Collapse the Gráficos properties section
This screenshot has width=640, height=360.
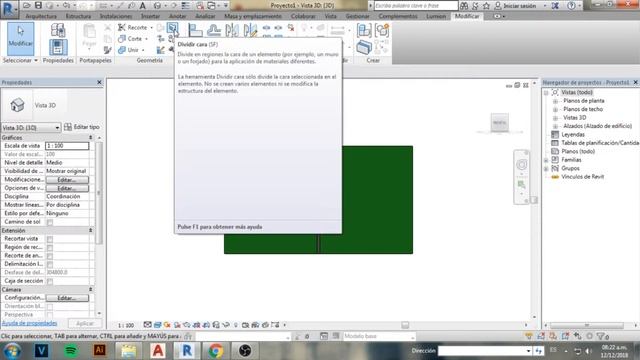point(91,138)
